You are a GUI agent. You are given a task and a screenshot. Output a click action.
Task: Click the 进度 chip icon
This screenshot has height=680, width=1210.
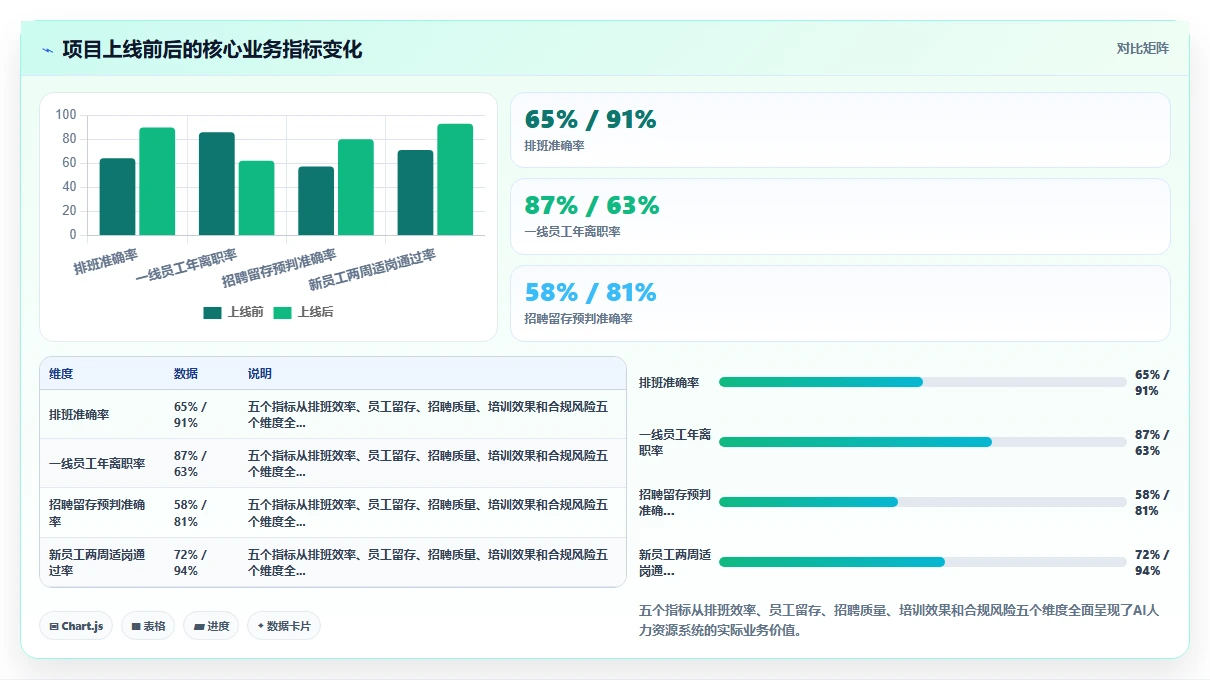coord(198,626)
